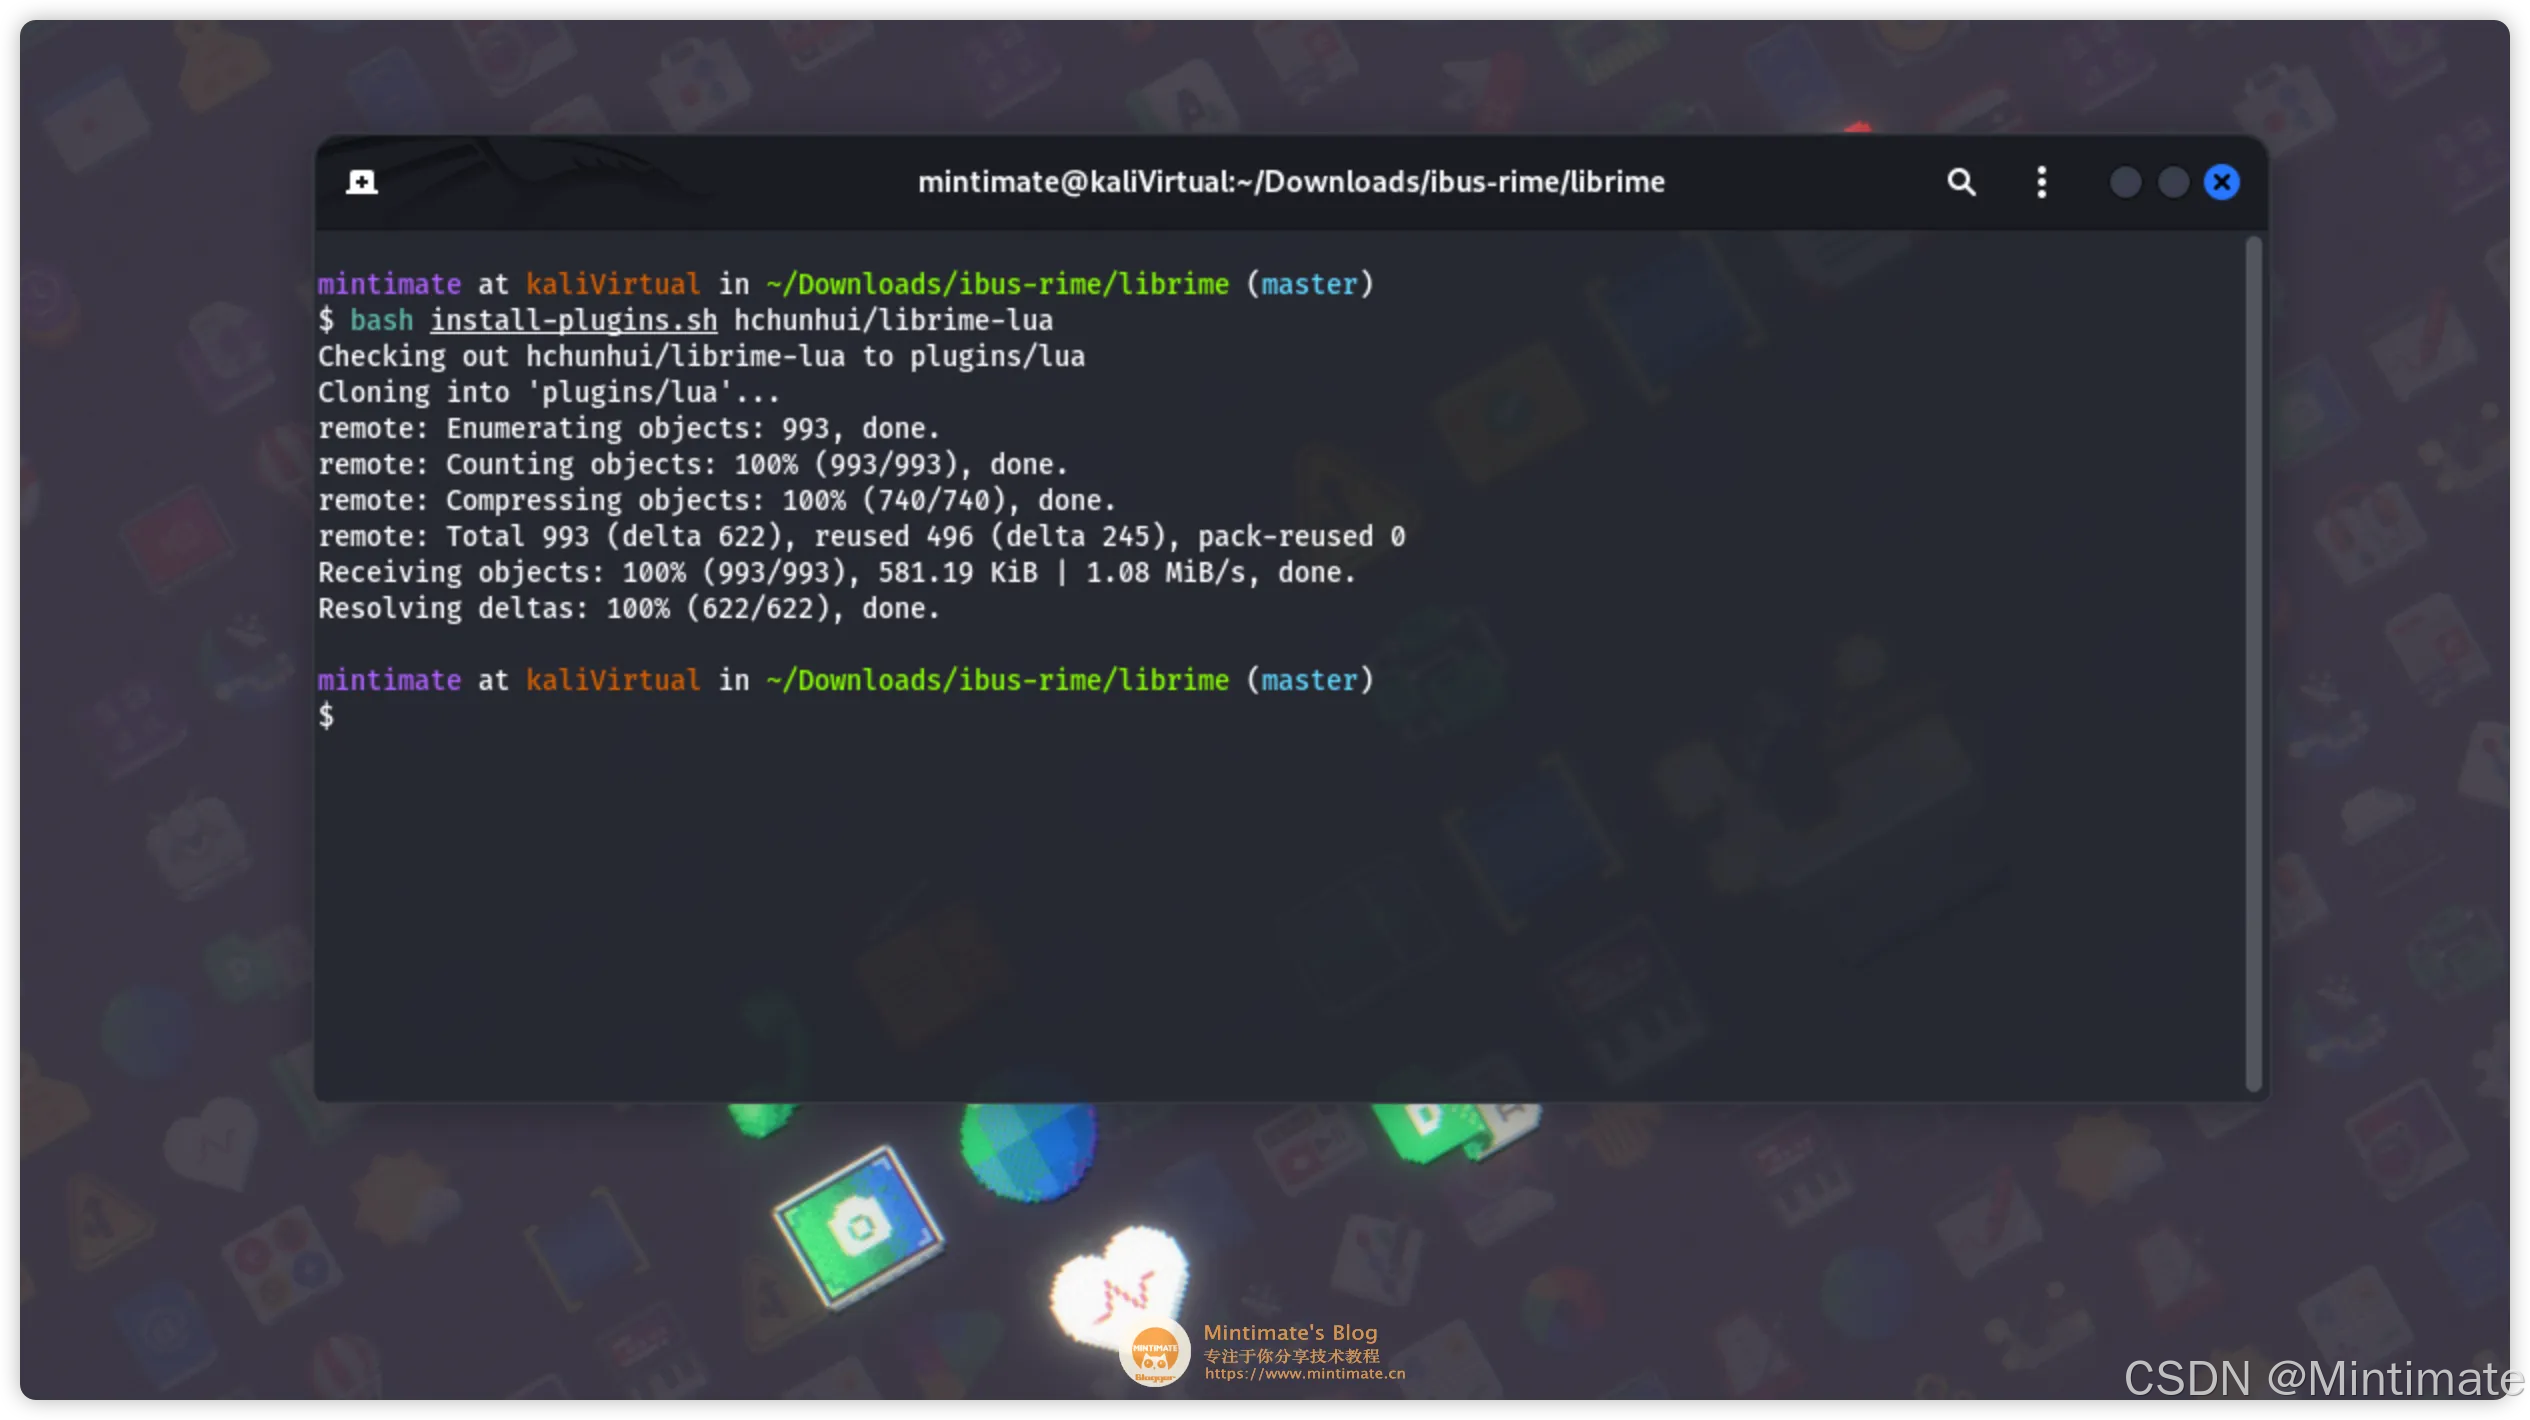Click the terminal vertical scrollbar
The width and height of the screenshot is (2530, 1420).
(x=2253, y=664)
